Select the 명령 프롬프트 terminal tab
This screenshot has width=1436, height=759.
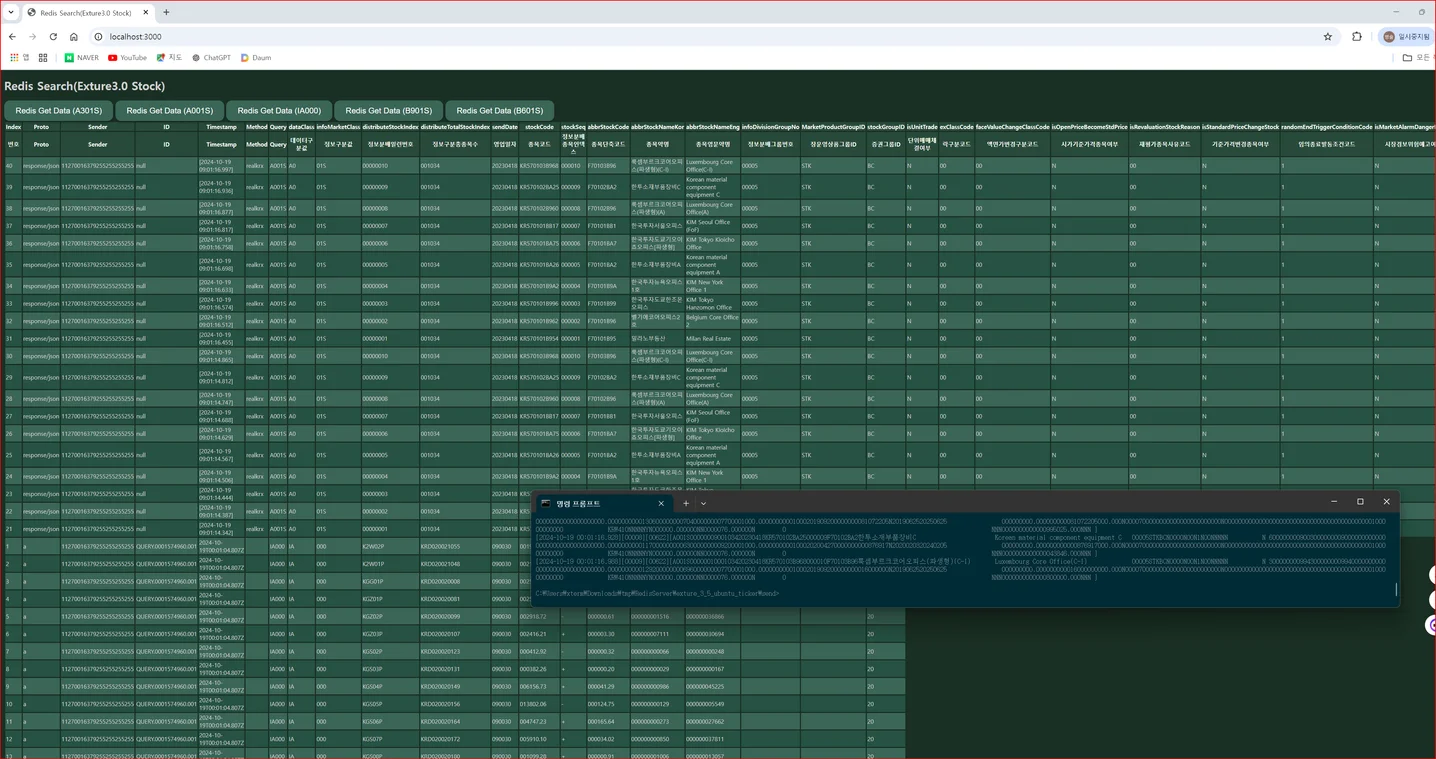point(603,503)
